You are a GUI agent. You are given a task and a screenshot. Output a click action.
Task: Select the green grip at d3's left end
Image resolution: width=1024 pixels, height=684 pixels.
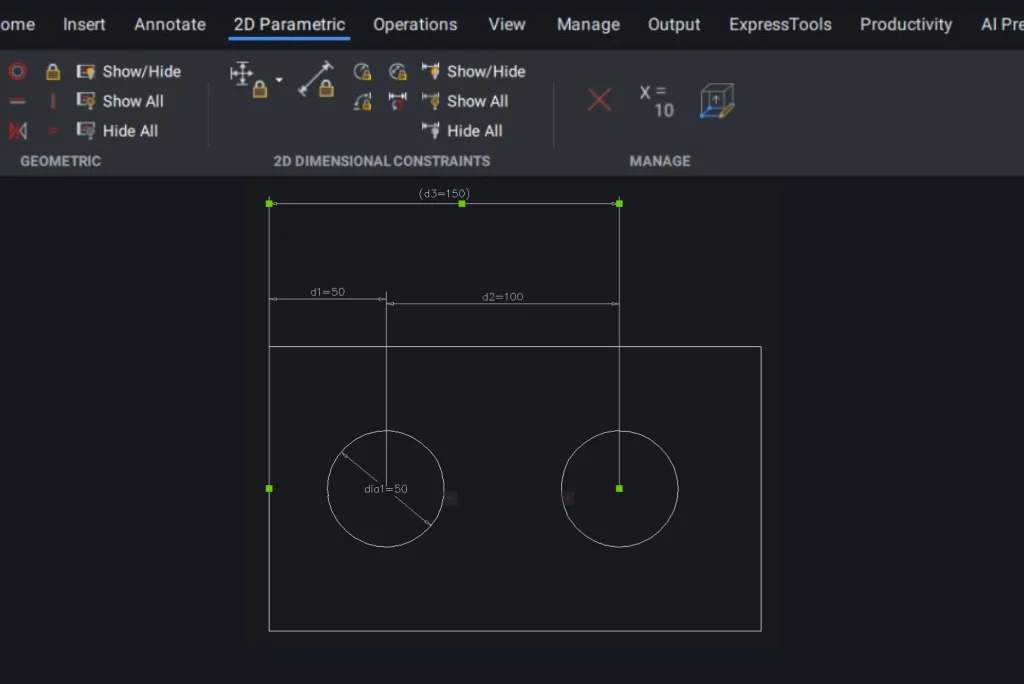tap(269, 204)
